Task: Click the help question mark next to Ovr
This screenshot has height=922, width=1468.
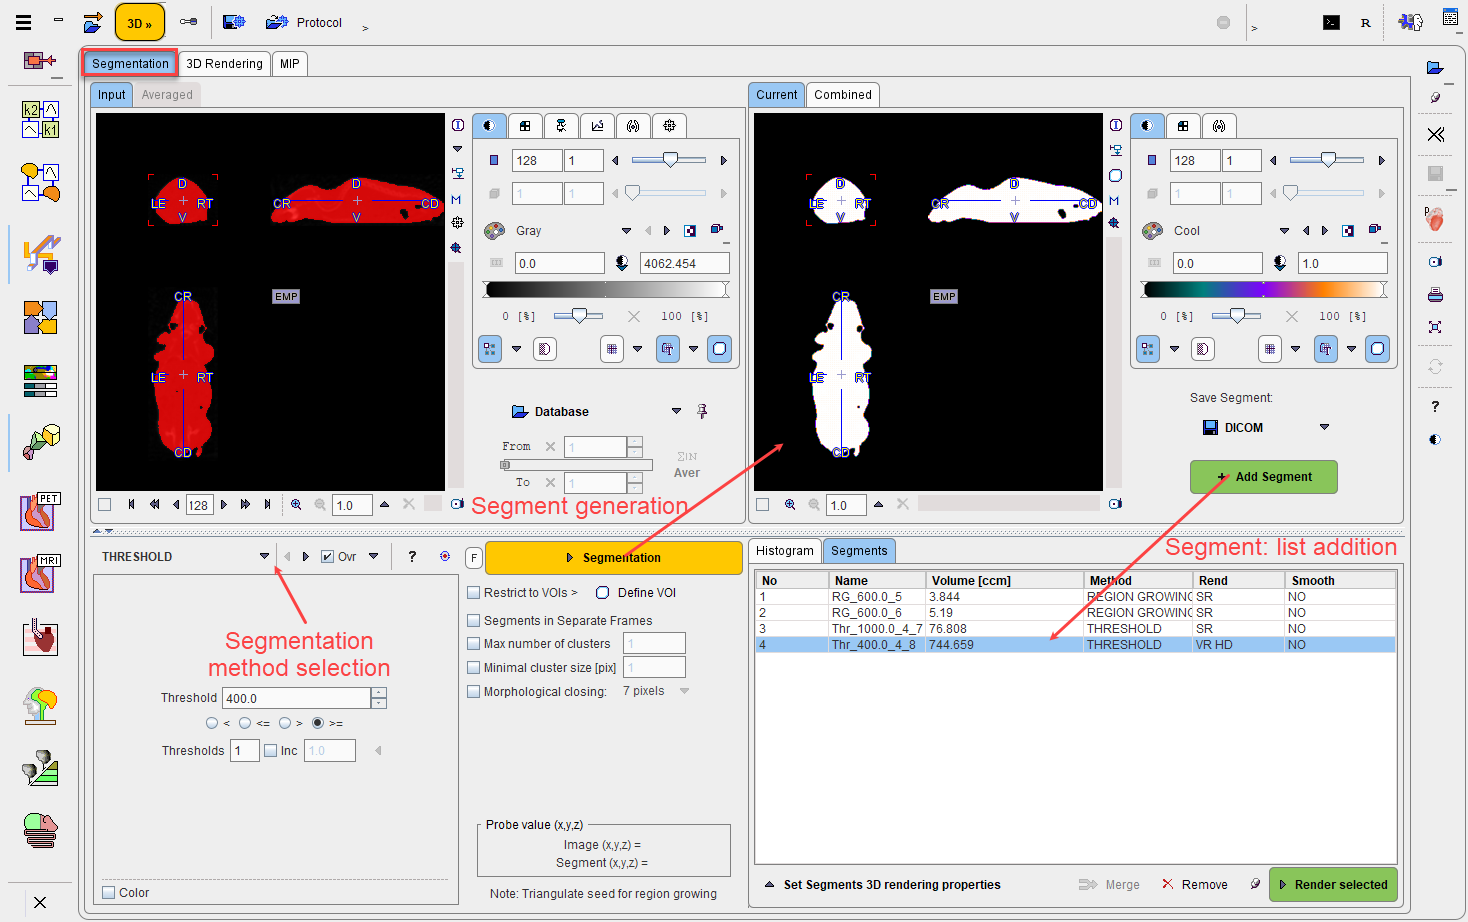Action: coord(412,556)
